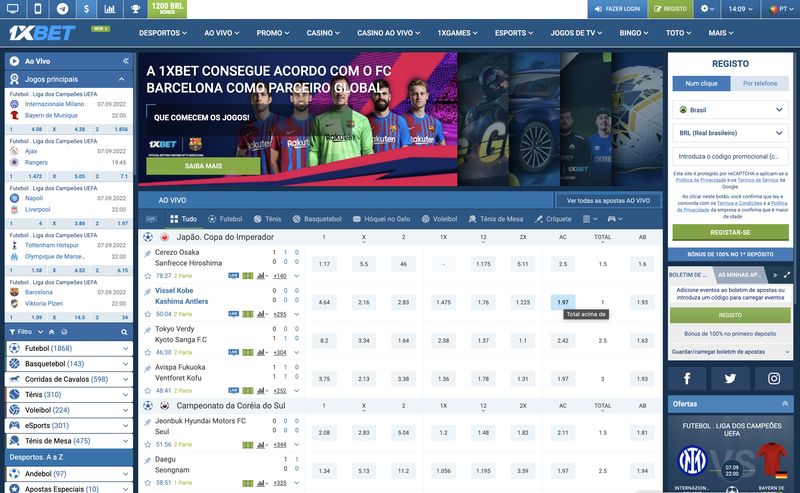
Task: Click odds 8.2 for Tokyo Verdy win
Action: click(324, 340)
